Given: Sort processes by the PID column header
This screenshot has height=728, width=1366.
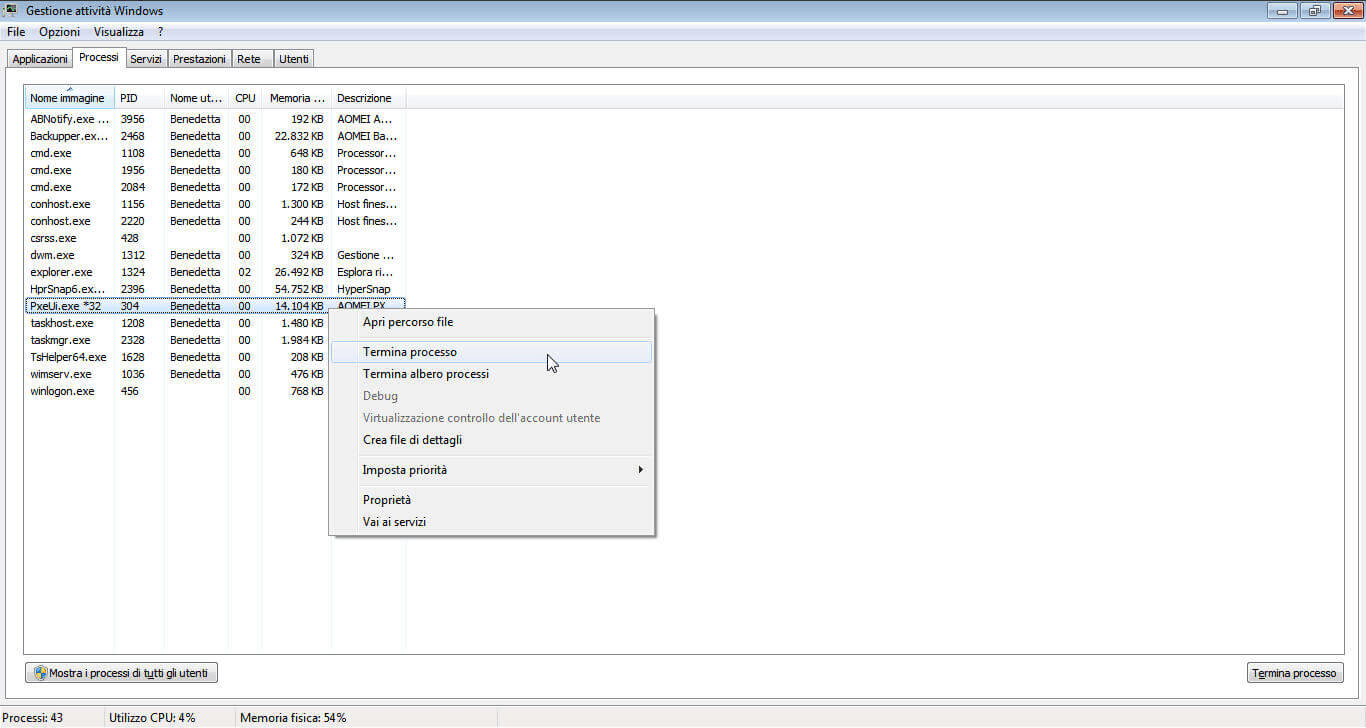Looking at the screenshot, I should coord(139,98).
